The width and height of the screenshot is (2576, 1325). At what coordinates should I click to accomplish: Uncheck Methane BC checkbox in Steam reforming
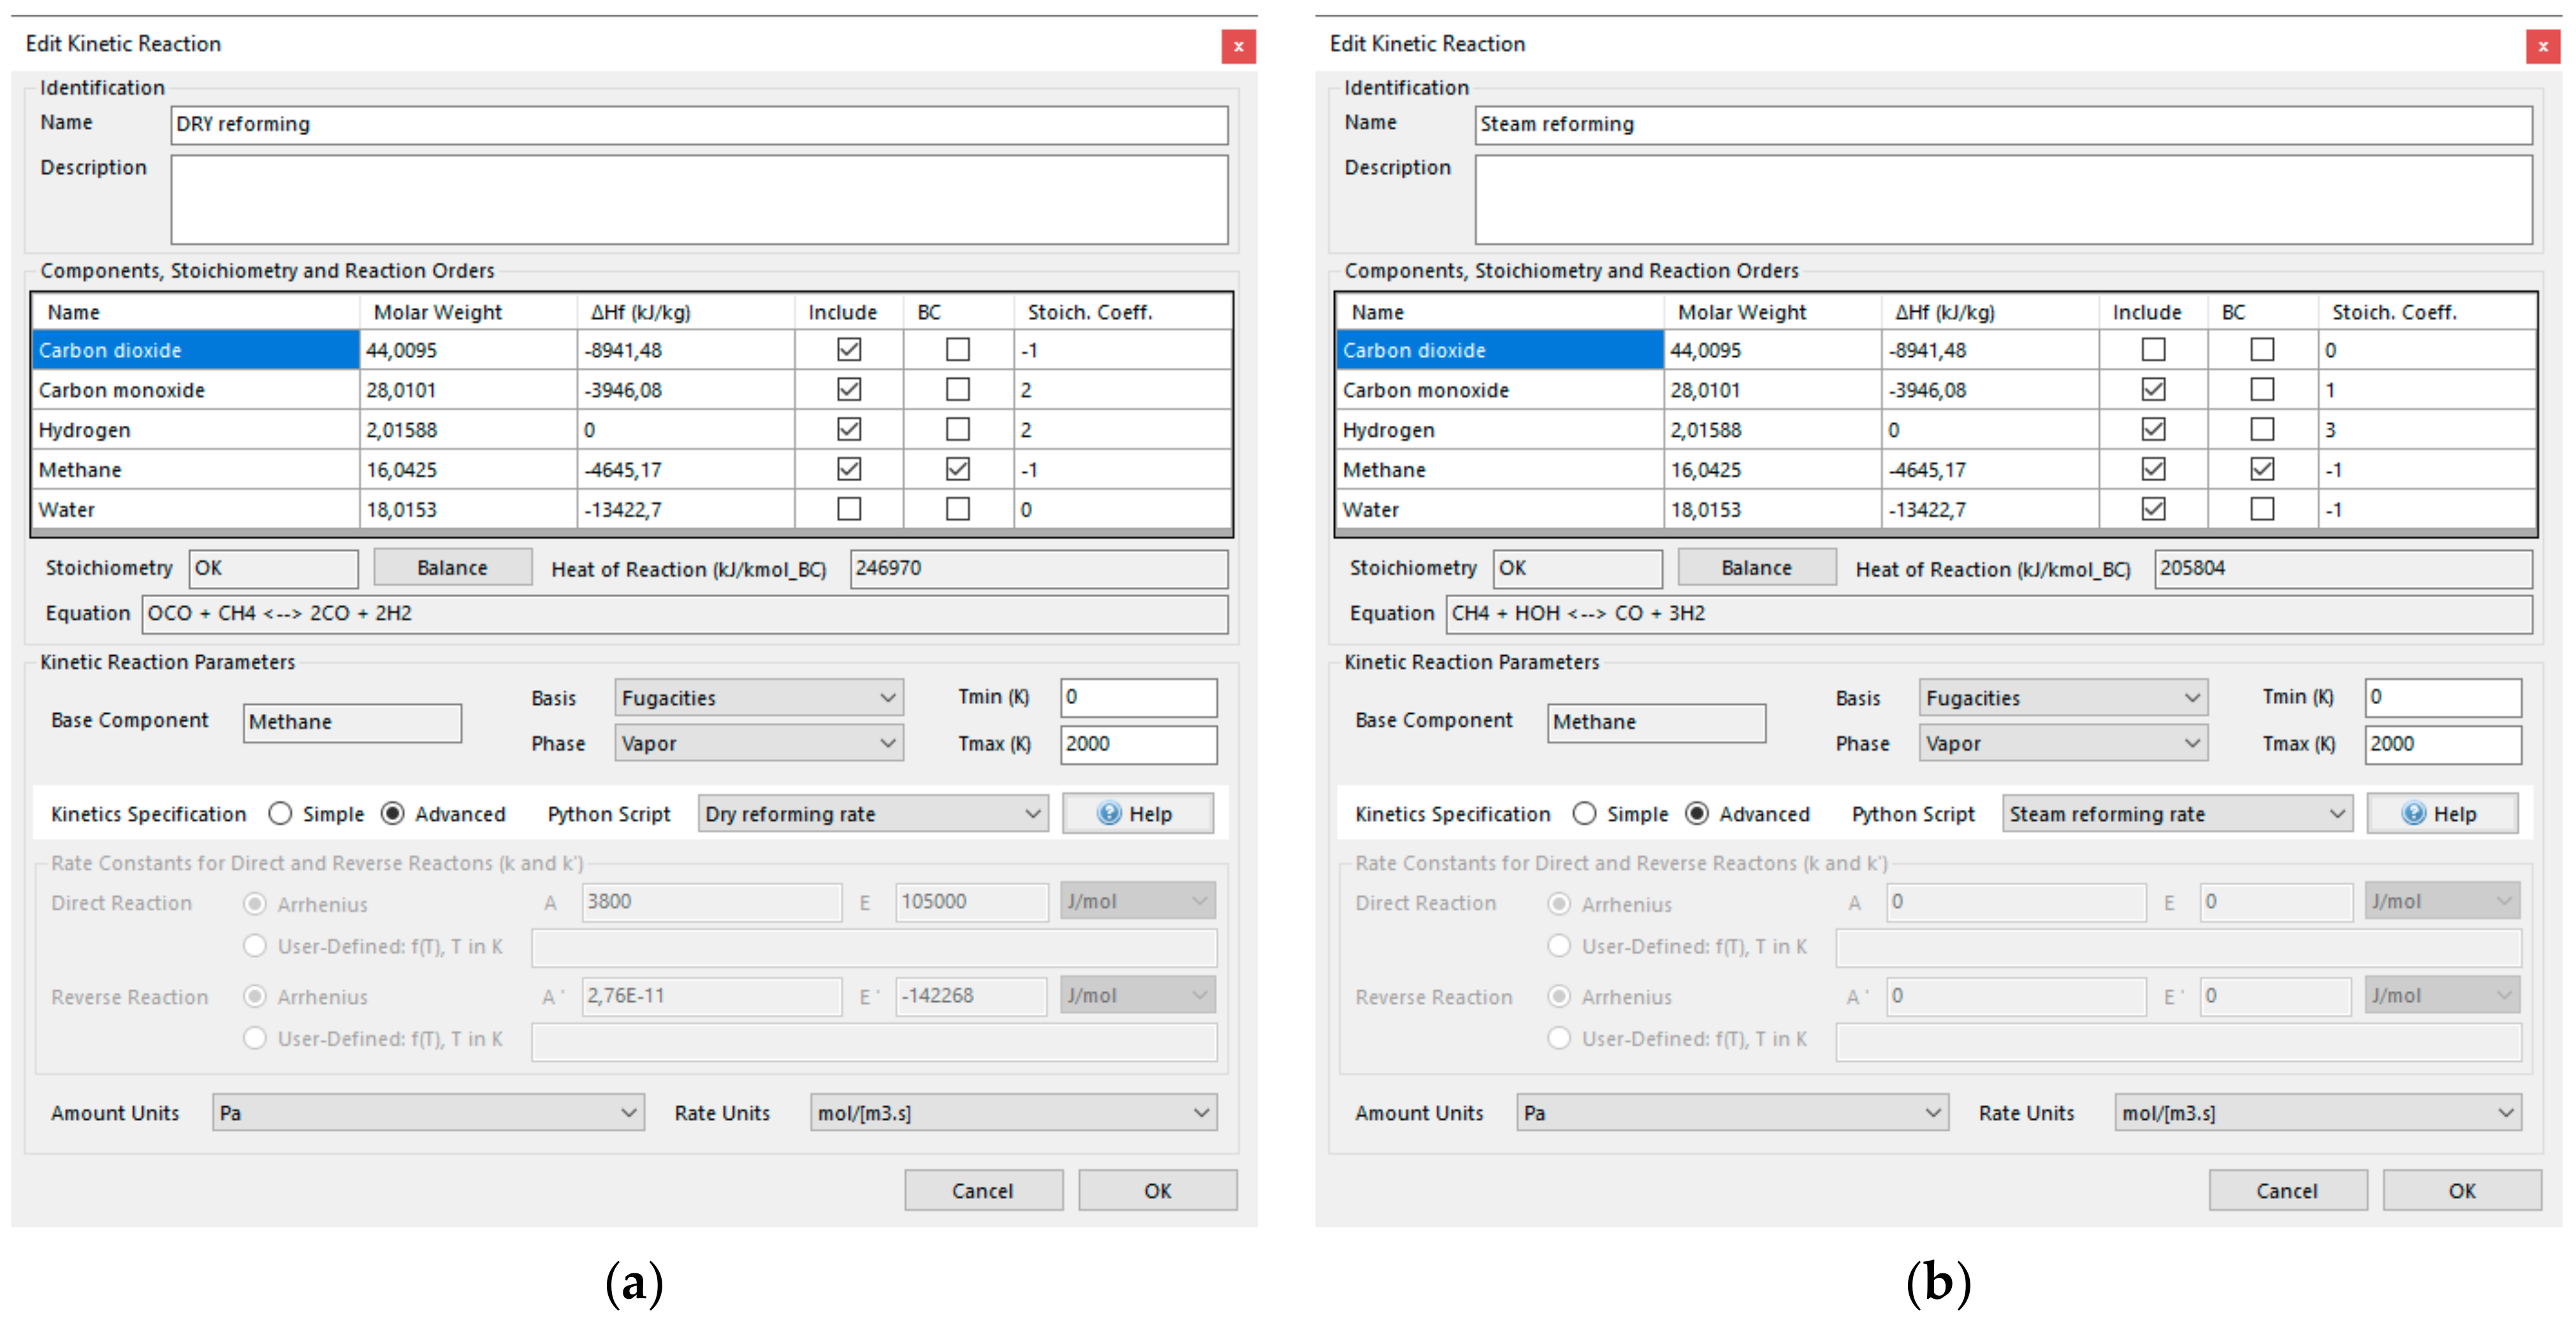tap(2261, 469)
